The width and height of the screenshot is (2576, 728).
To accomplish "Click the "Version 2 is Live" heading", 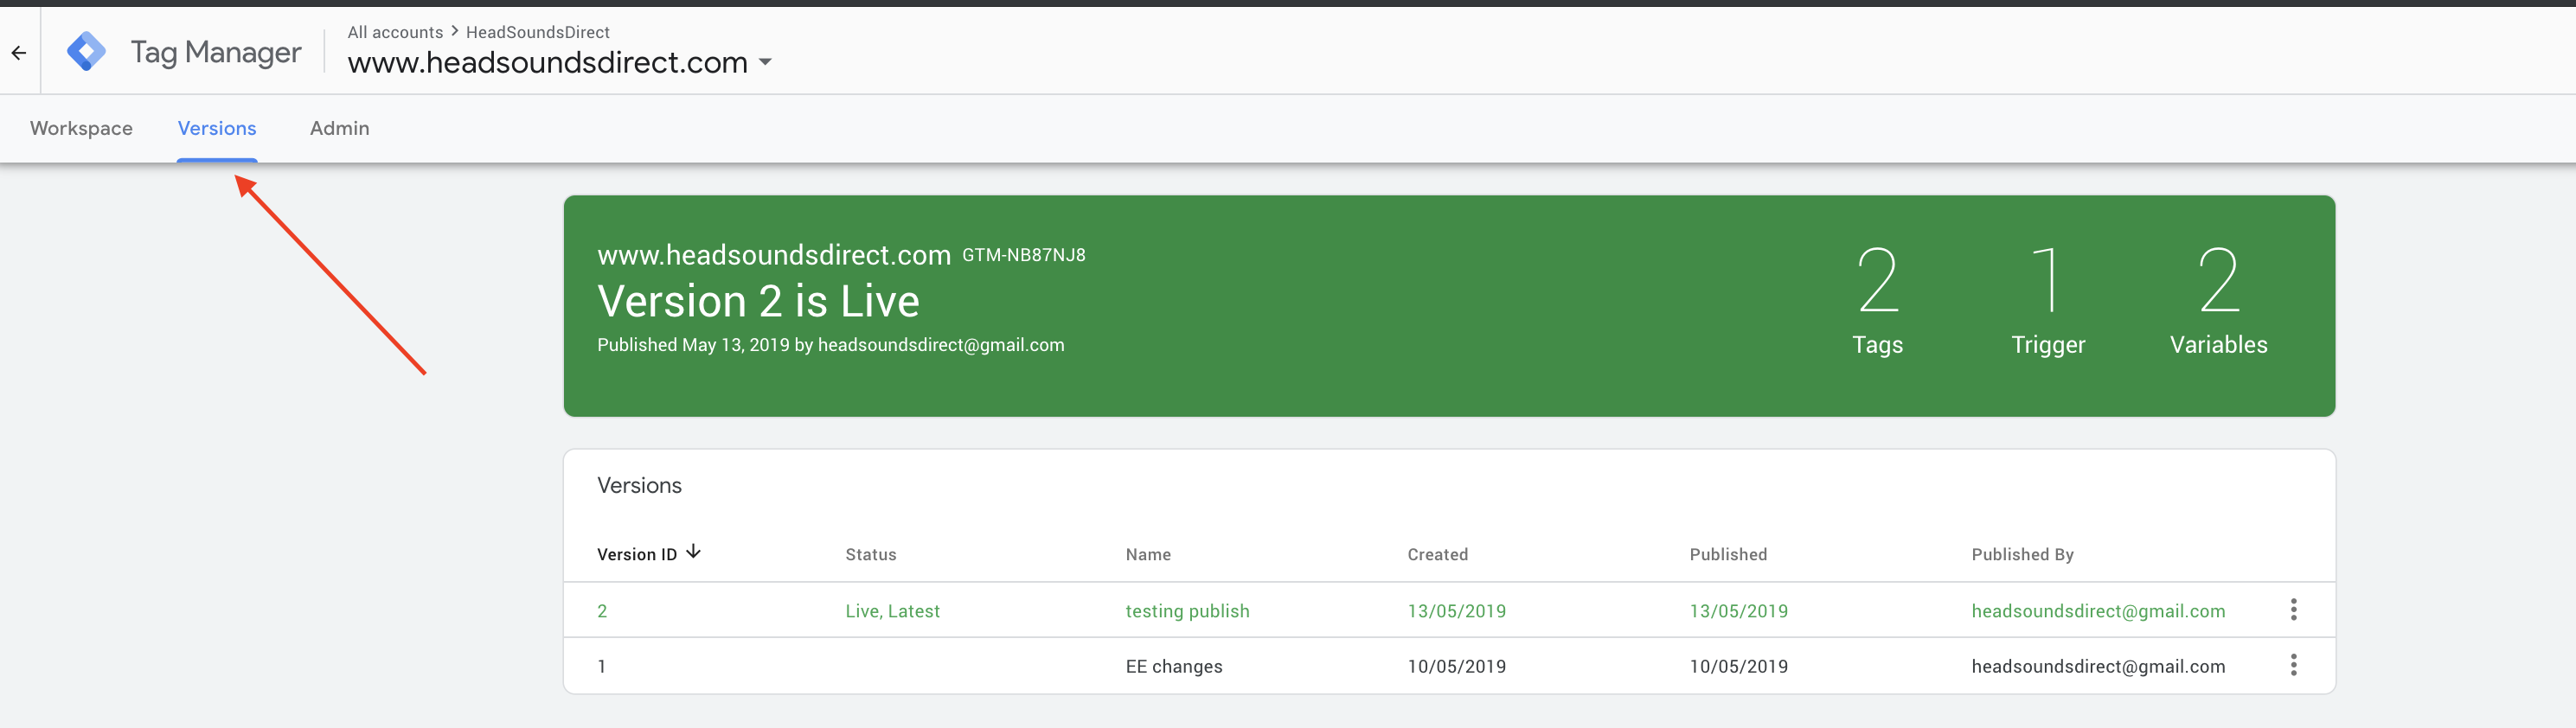I will pos(758,301).
